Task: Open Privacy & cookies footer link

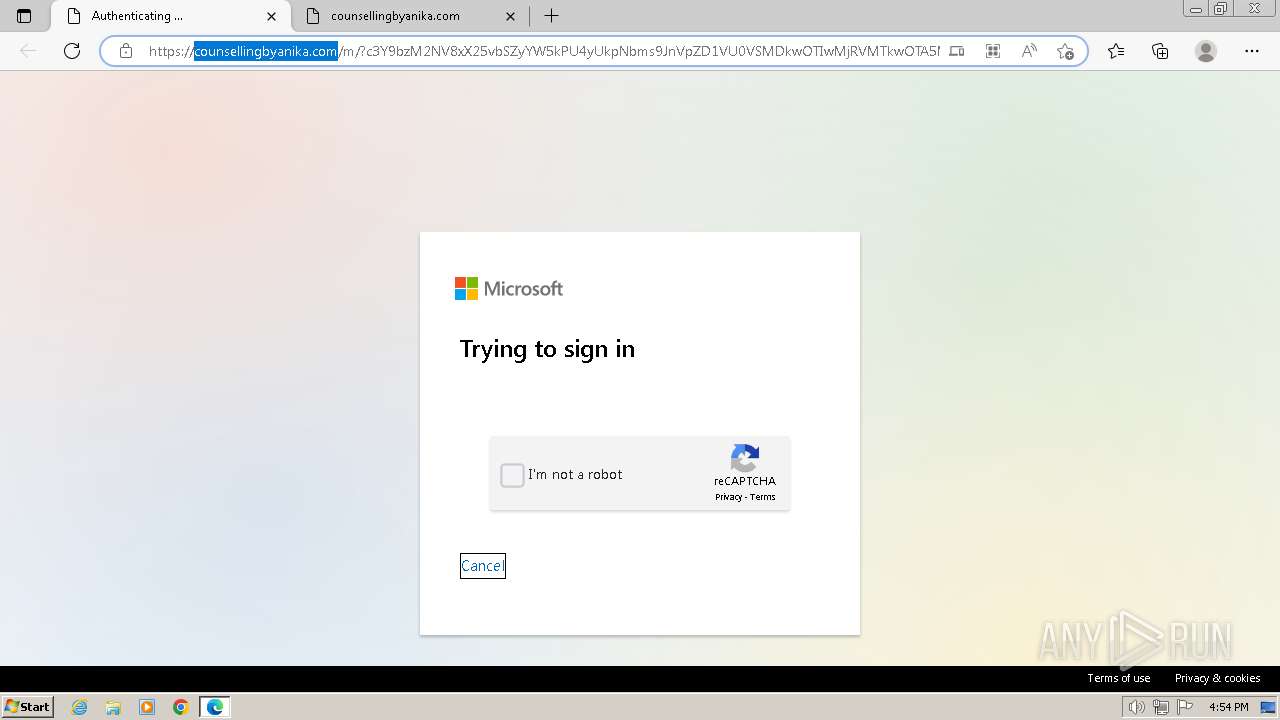Action: 1217,678
